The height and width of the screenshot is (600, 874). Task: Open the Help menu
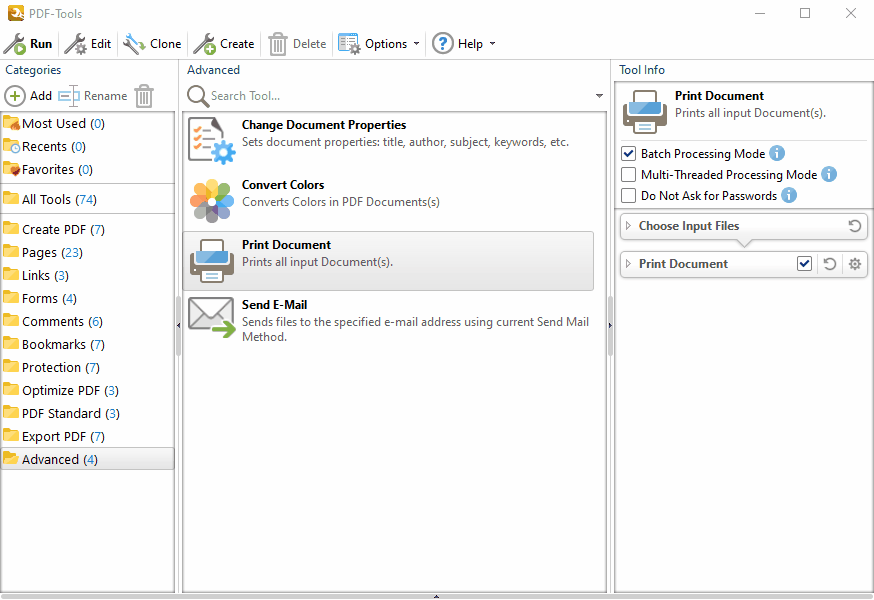point(464,43)
